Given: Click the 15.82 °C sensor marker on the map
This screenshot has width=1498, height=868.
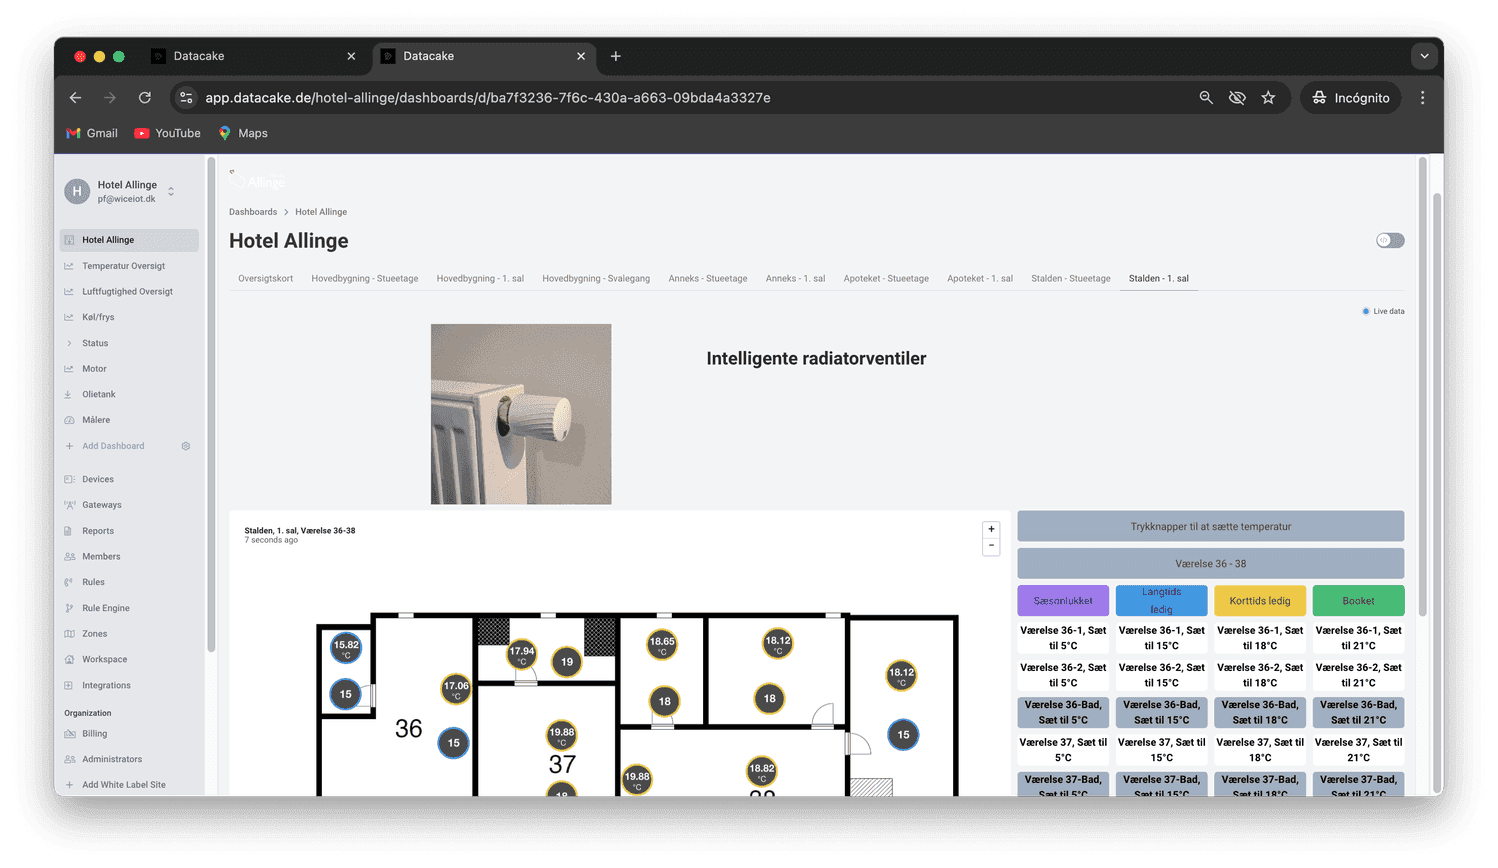Looking at the screenshot, I should 346,648.
